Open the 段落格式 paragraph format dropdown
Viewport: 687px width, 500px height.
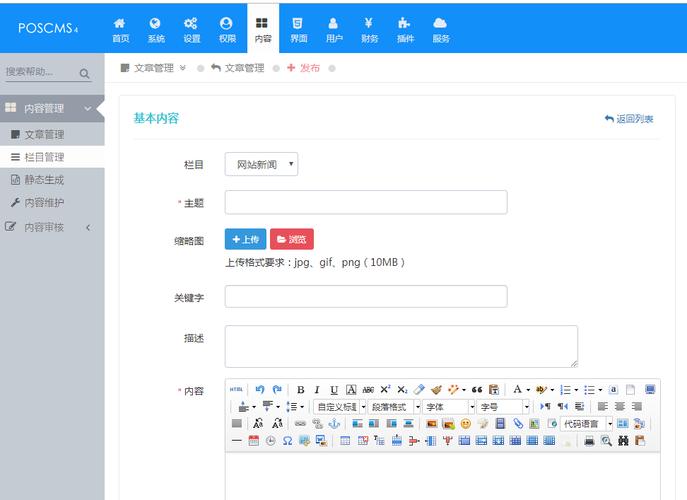pos(395,407)
